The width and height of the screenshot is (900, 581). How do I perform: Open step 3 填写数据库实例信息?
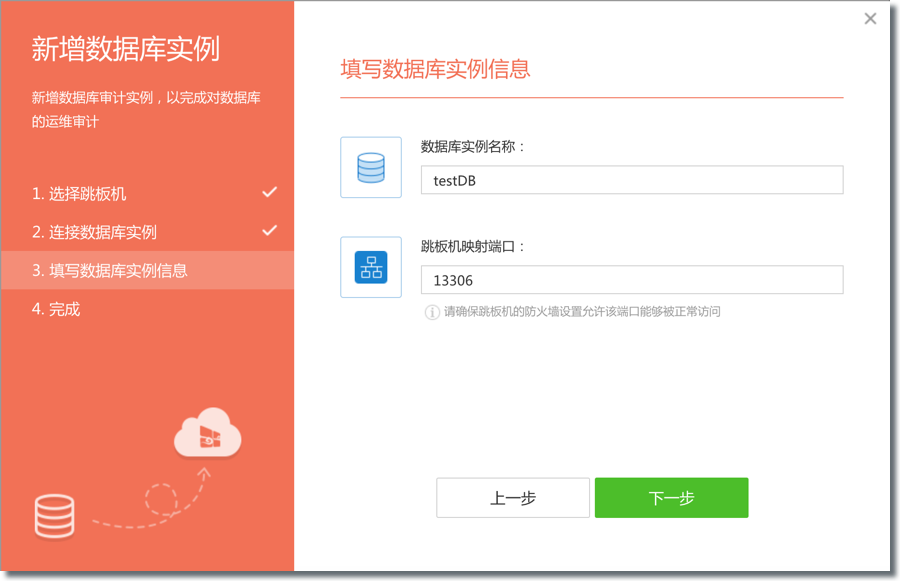coord(110,270)
